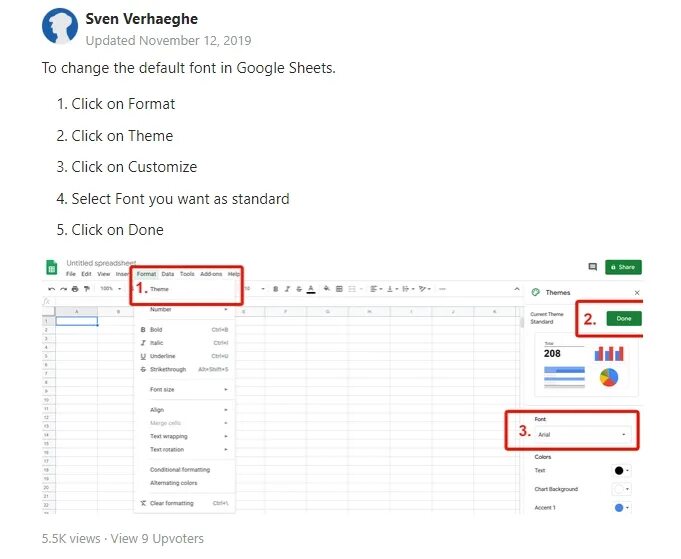Click the Fill color toolbar icon

327,289
